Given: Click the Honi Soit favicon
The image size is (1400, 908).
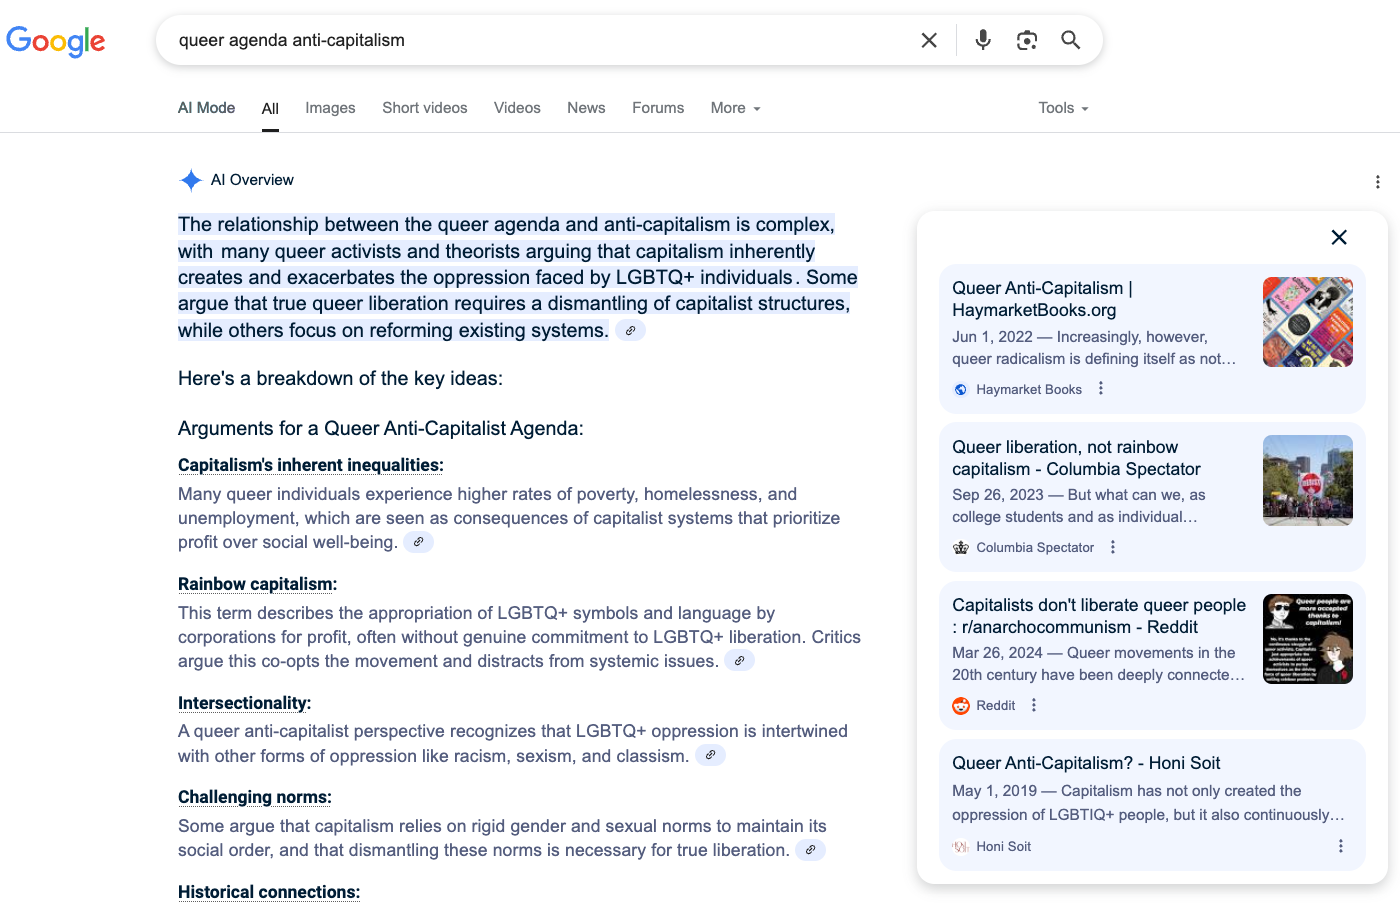Looking at the screenshot, I should (x=961, y=847).
